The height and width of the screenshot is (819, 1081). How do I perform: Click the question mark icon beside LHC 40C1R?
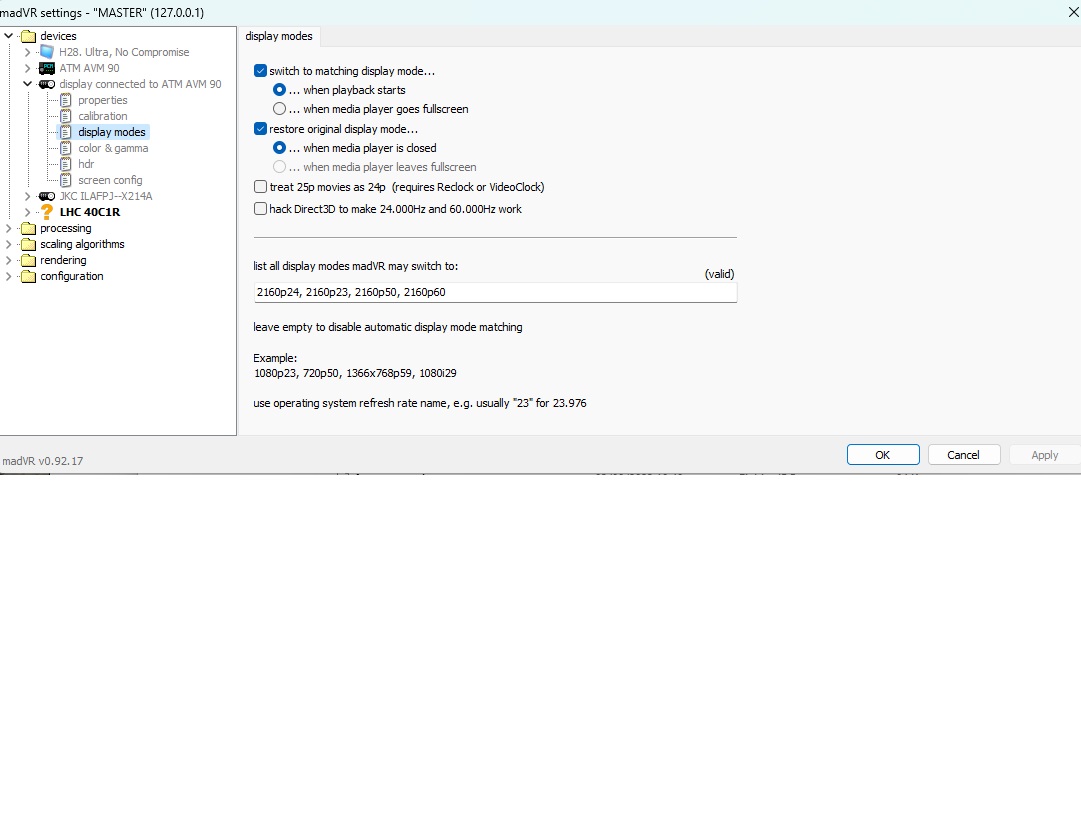click(47, 212)
